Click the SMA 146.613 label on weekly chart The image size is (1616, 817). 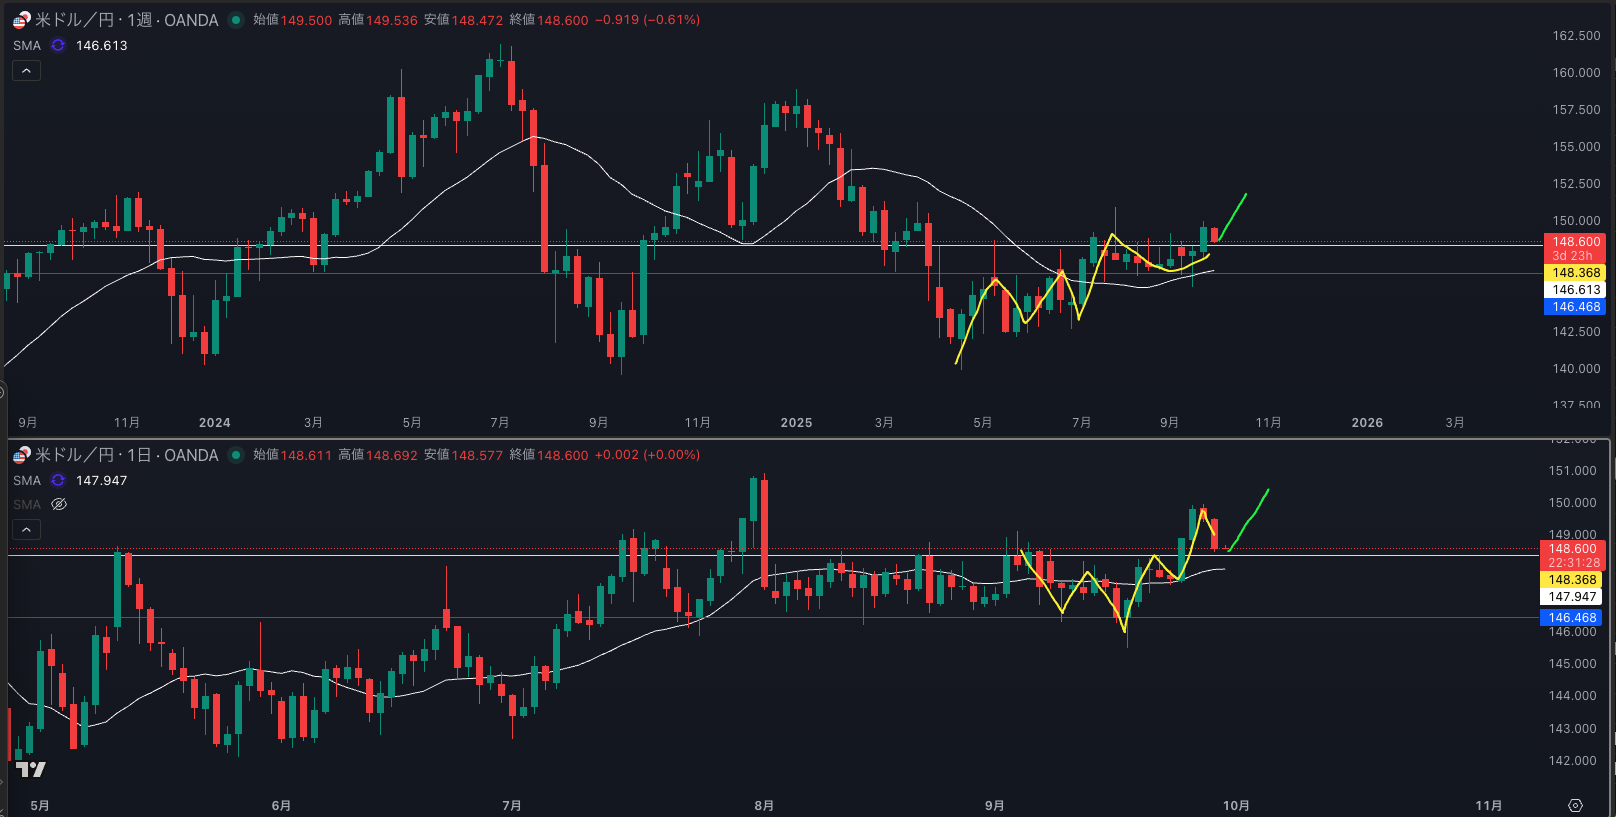click(27, 46)
